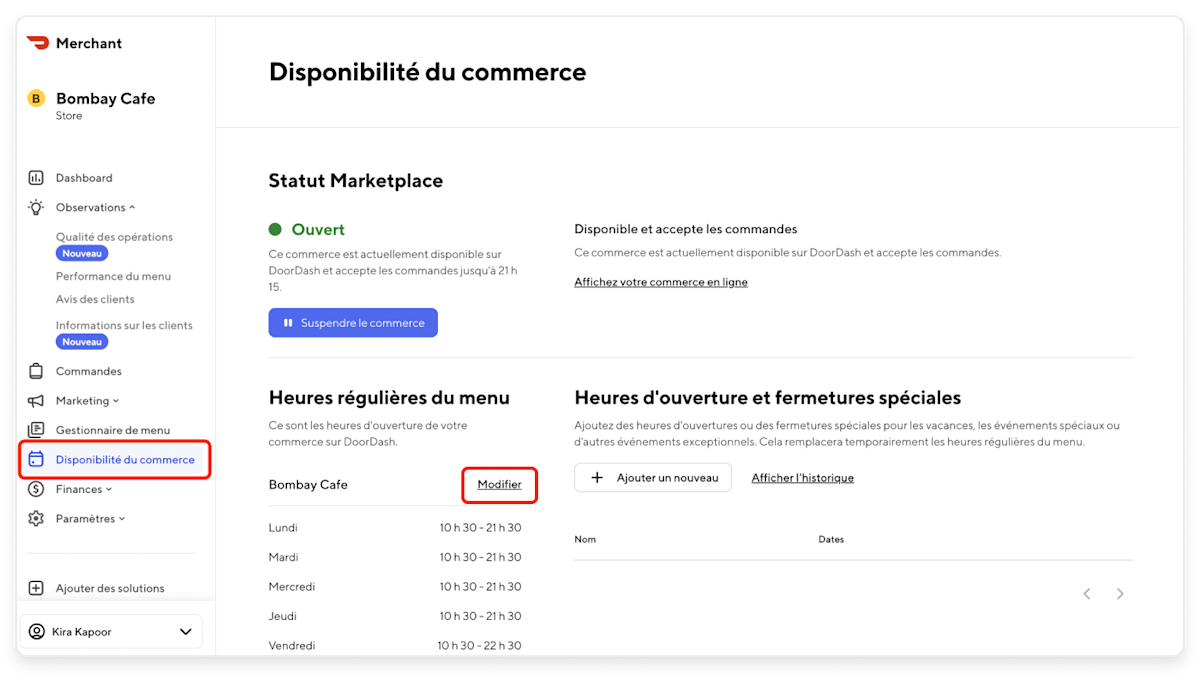
Task: Click the Ajouter des solutions plus icon
Action: coord(36,588)
